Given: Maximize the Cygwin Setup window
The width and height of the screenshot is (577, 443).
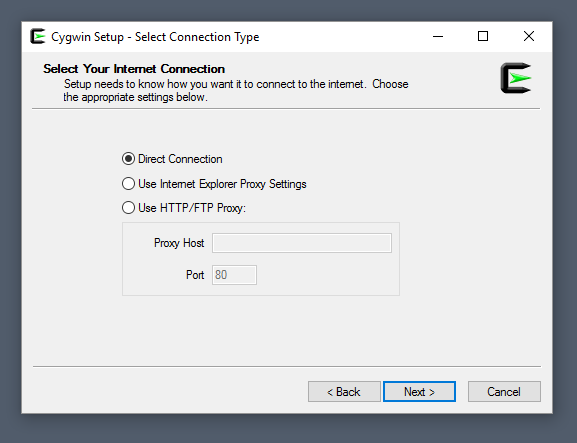Looking at the screenshot, I should click(x=483, y=36).
